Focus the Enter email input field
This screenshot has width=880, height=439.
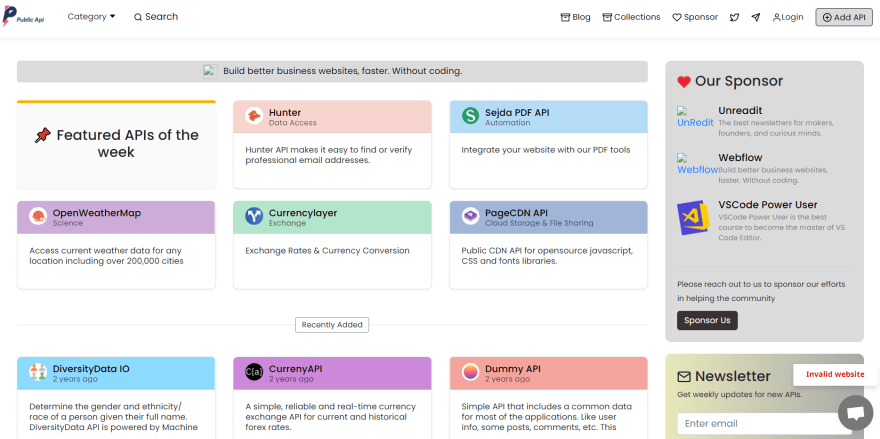tap(766, 423)
